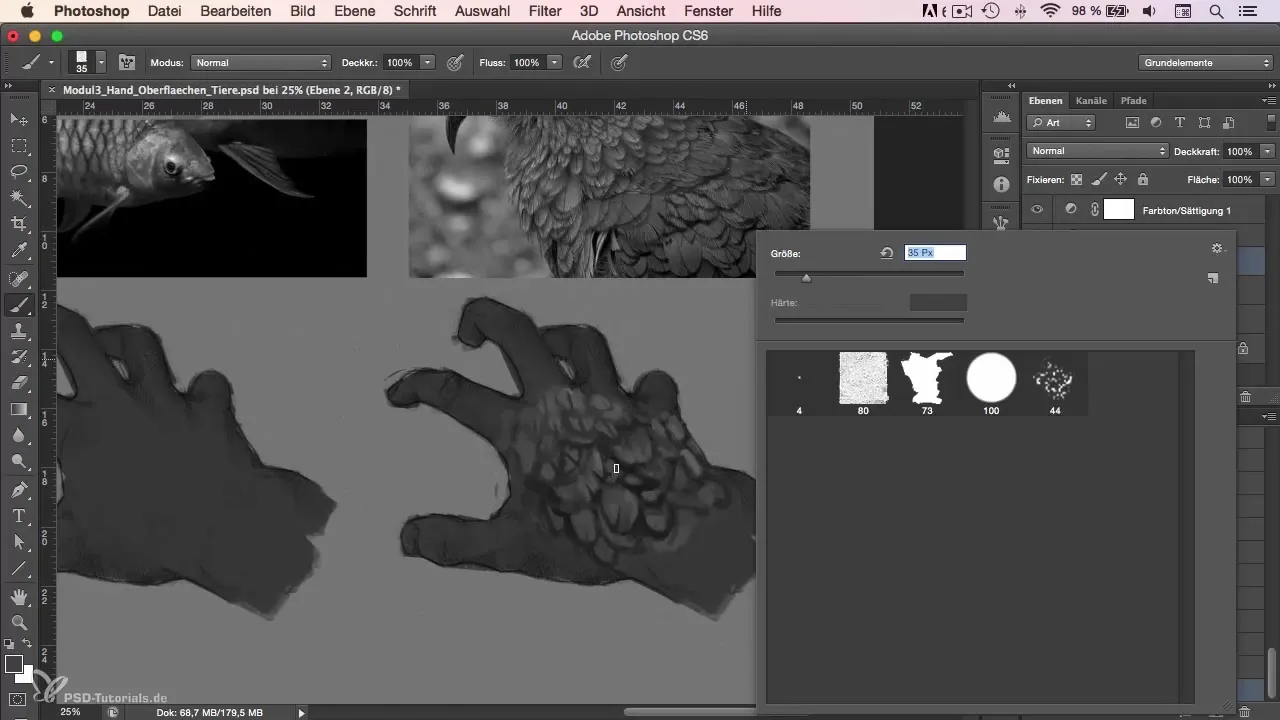The width and height of the screenshot is (1280, 720).
Task: Open the Brush panel toggle icon
Action: pos(127,62)
